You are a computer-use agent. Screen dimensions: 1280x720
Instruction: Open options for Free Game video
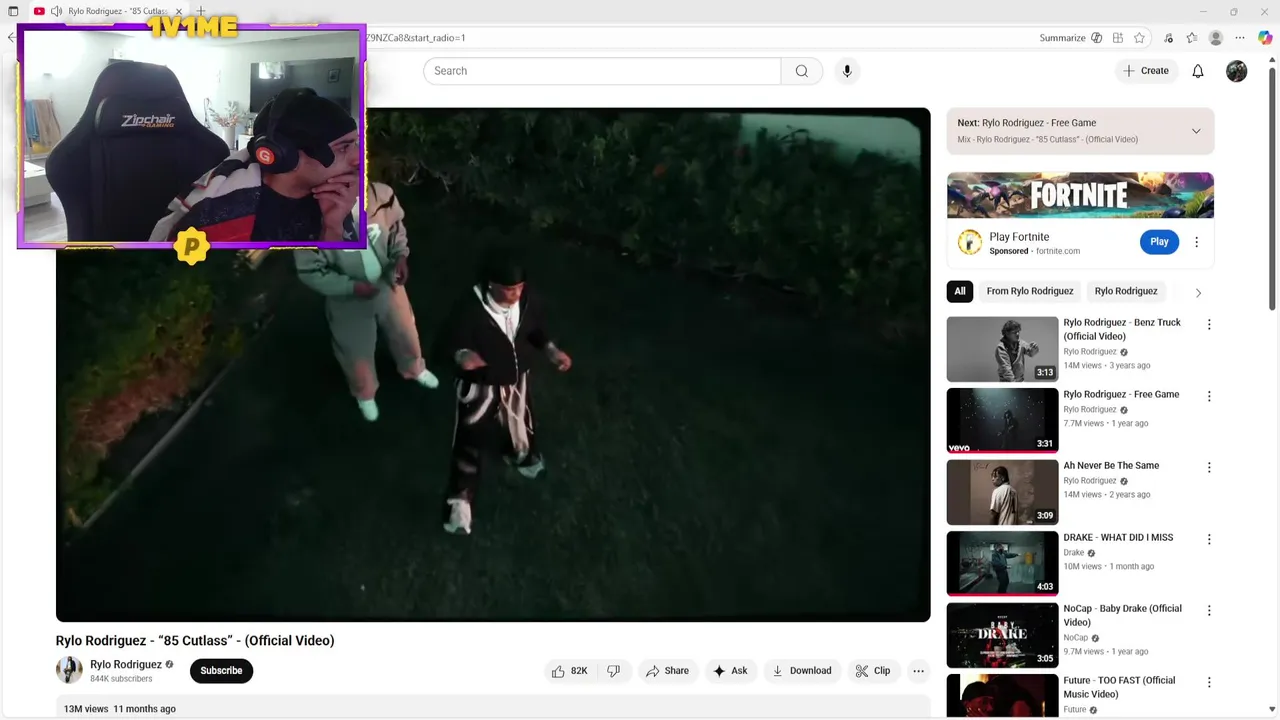tap(1209, 396)
